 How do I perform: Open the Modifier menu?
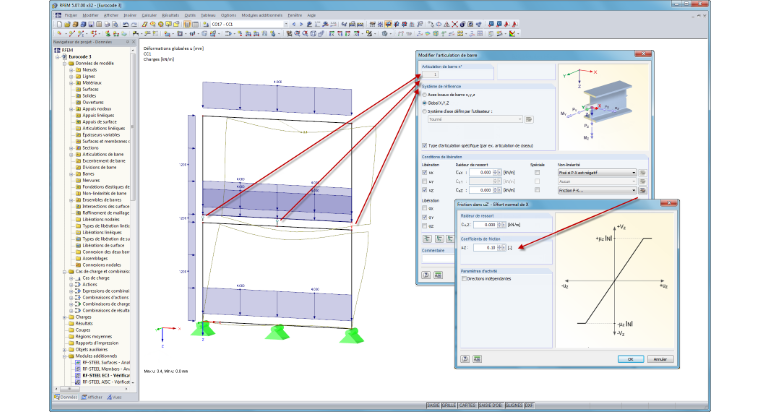tap(91, 16)
